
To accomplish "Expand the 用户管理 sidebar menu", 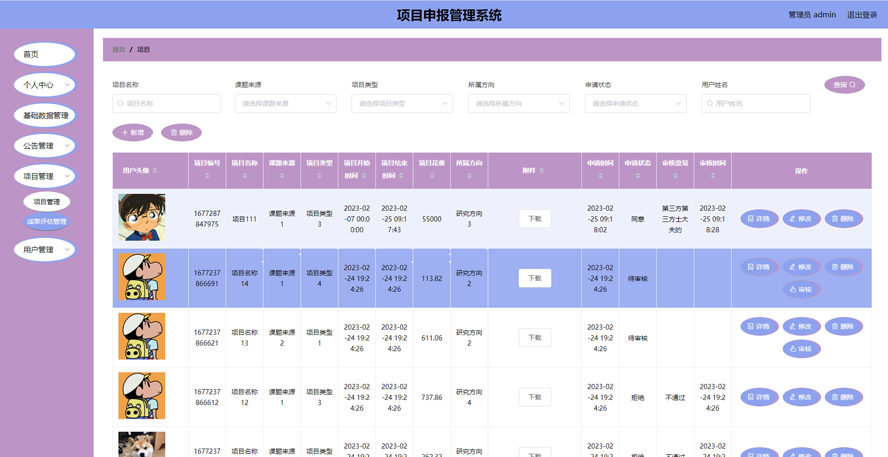I will coord(45,249).
